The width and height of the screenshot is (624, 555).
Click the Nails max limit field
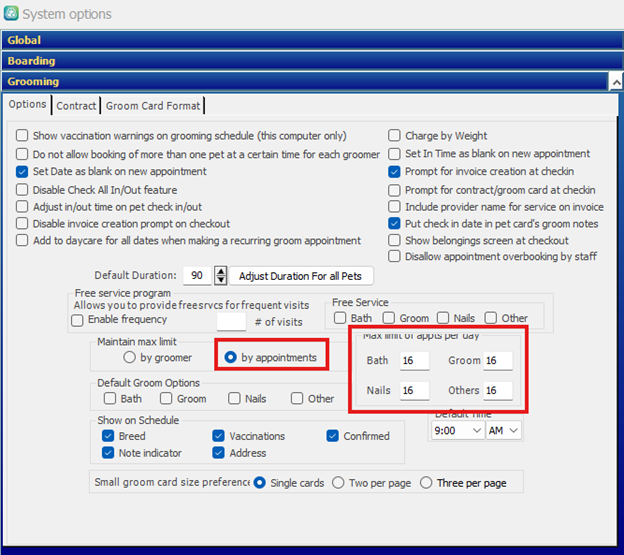tap(414, 391)
